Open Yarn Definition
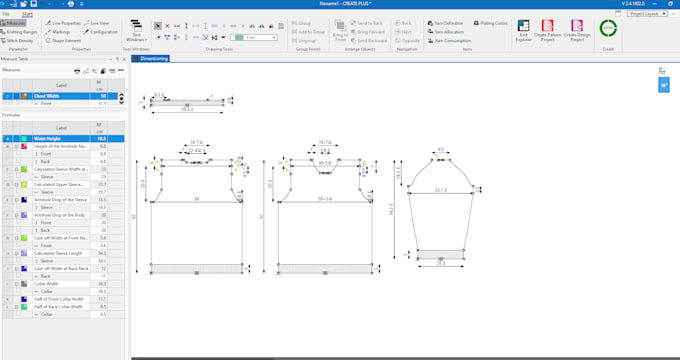Image resolution: width=680 pixels, height=360 pixels. pos(445,23)
